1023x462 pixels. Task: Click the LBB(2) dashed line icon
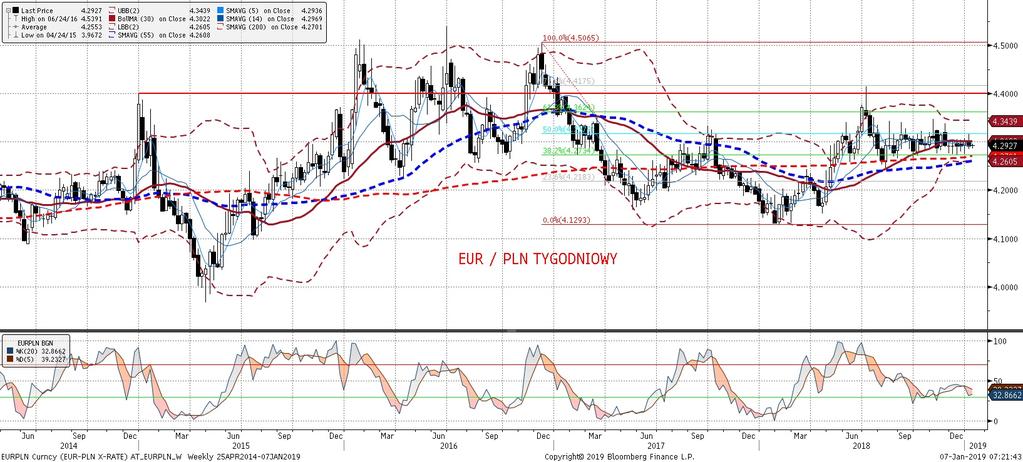coord(112,27)
